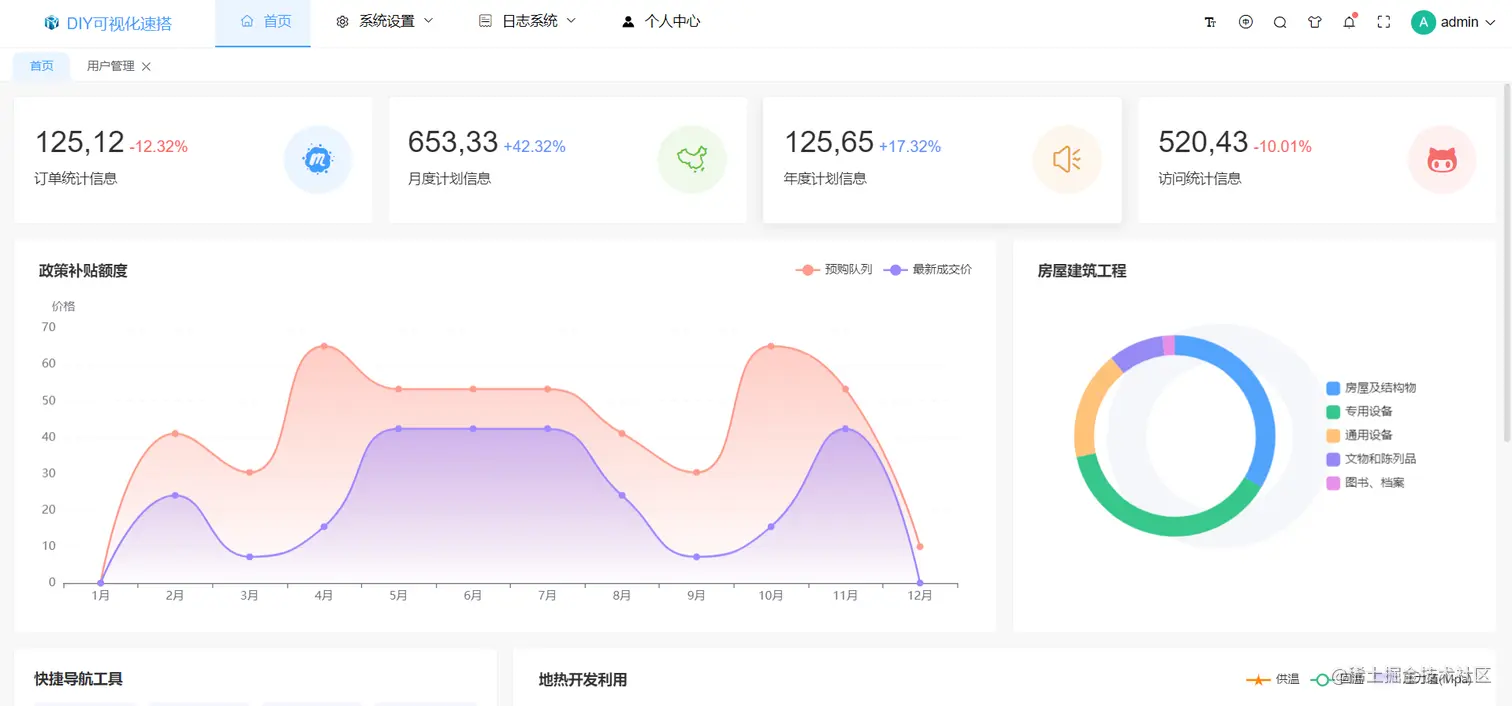Toggle 最新成交价 series in legend
Screen dimensions: 1512x706
pos(928,270)
